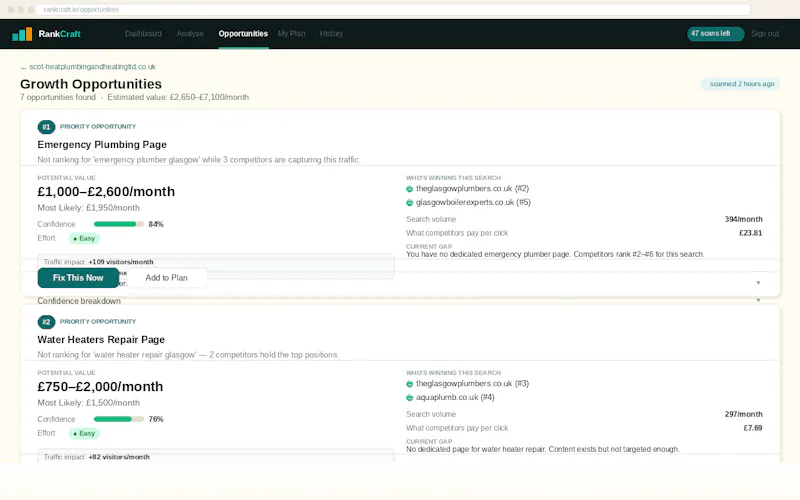The height and width of the screenshot is (500, 800).
Task: Click the green dot beside glasgowboilerexperts.co.uk
Action: pos(409,203)
